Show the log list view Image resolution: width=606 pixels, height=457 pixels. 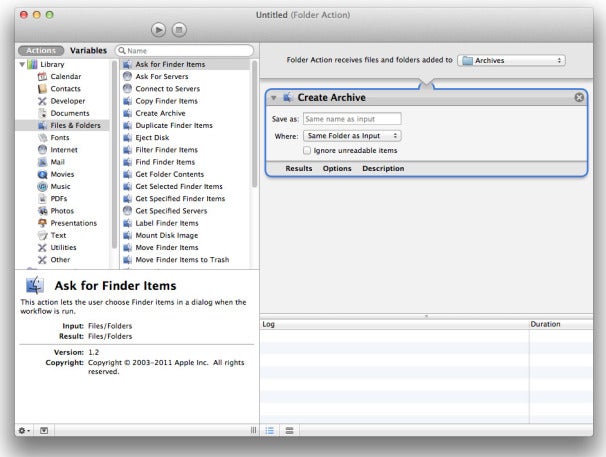(270, 430)
